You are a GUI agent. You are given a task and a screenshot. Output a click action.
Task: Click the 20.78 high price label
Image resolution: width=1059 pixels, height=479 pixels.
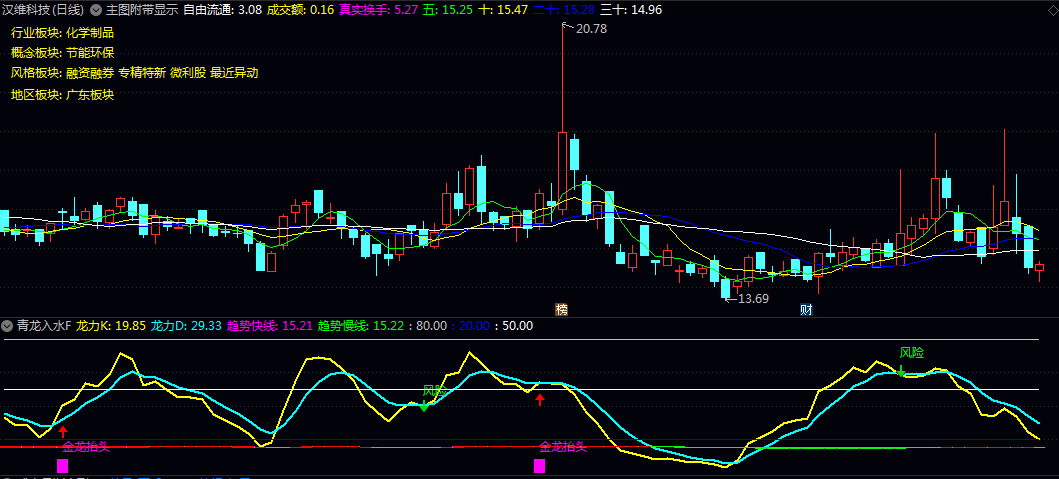click(x=591, y=29)
